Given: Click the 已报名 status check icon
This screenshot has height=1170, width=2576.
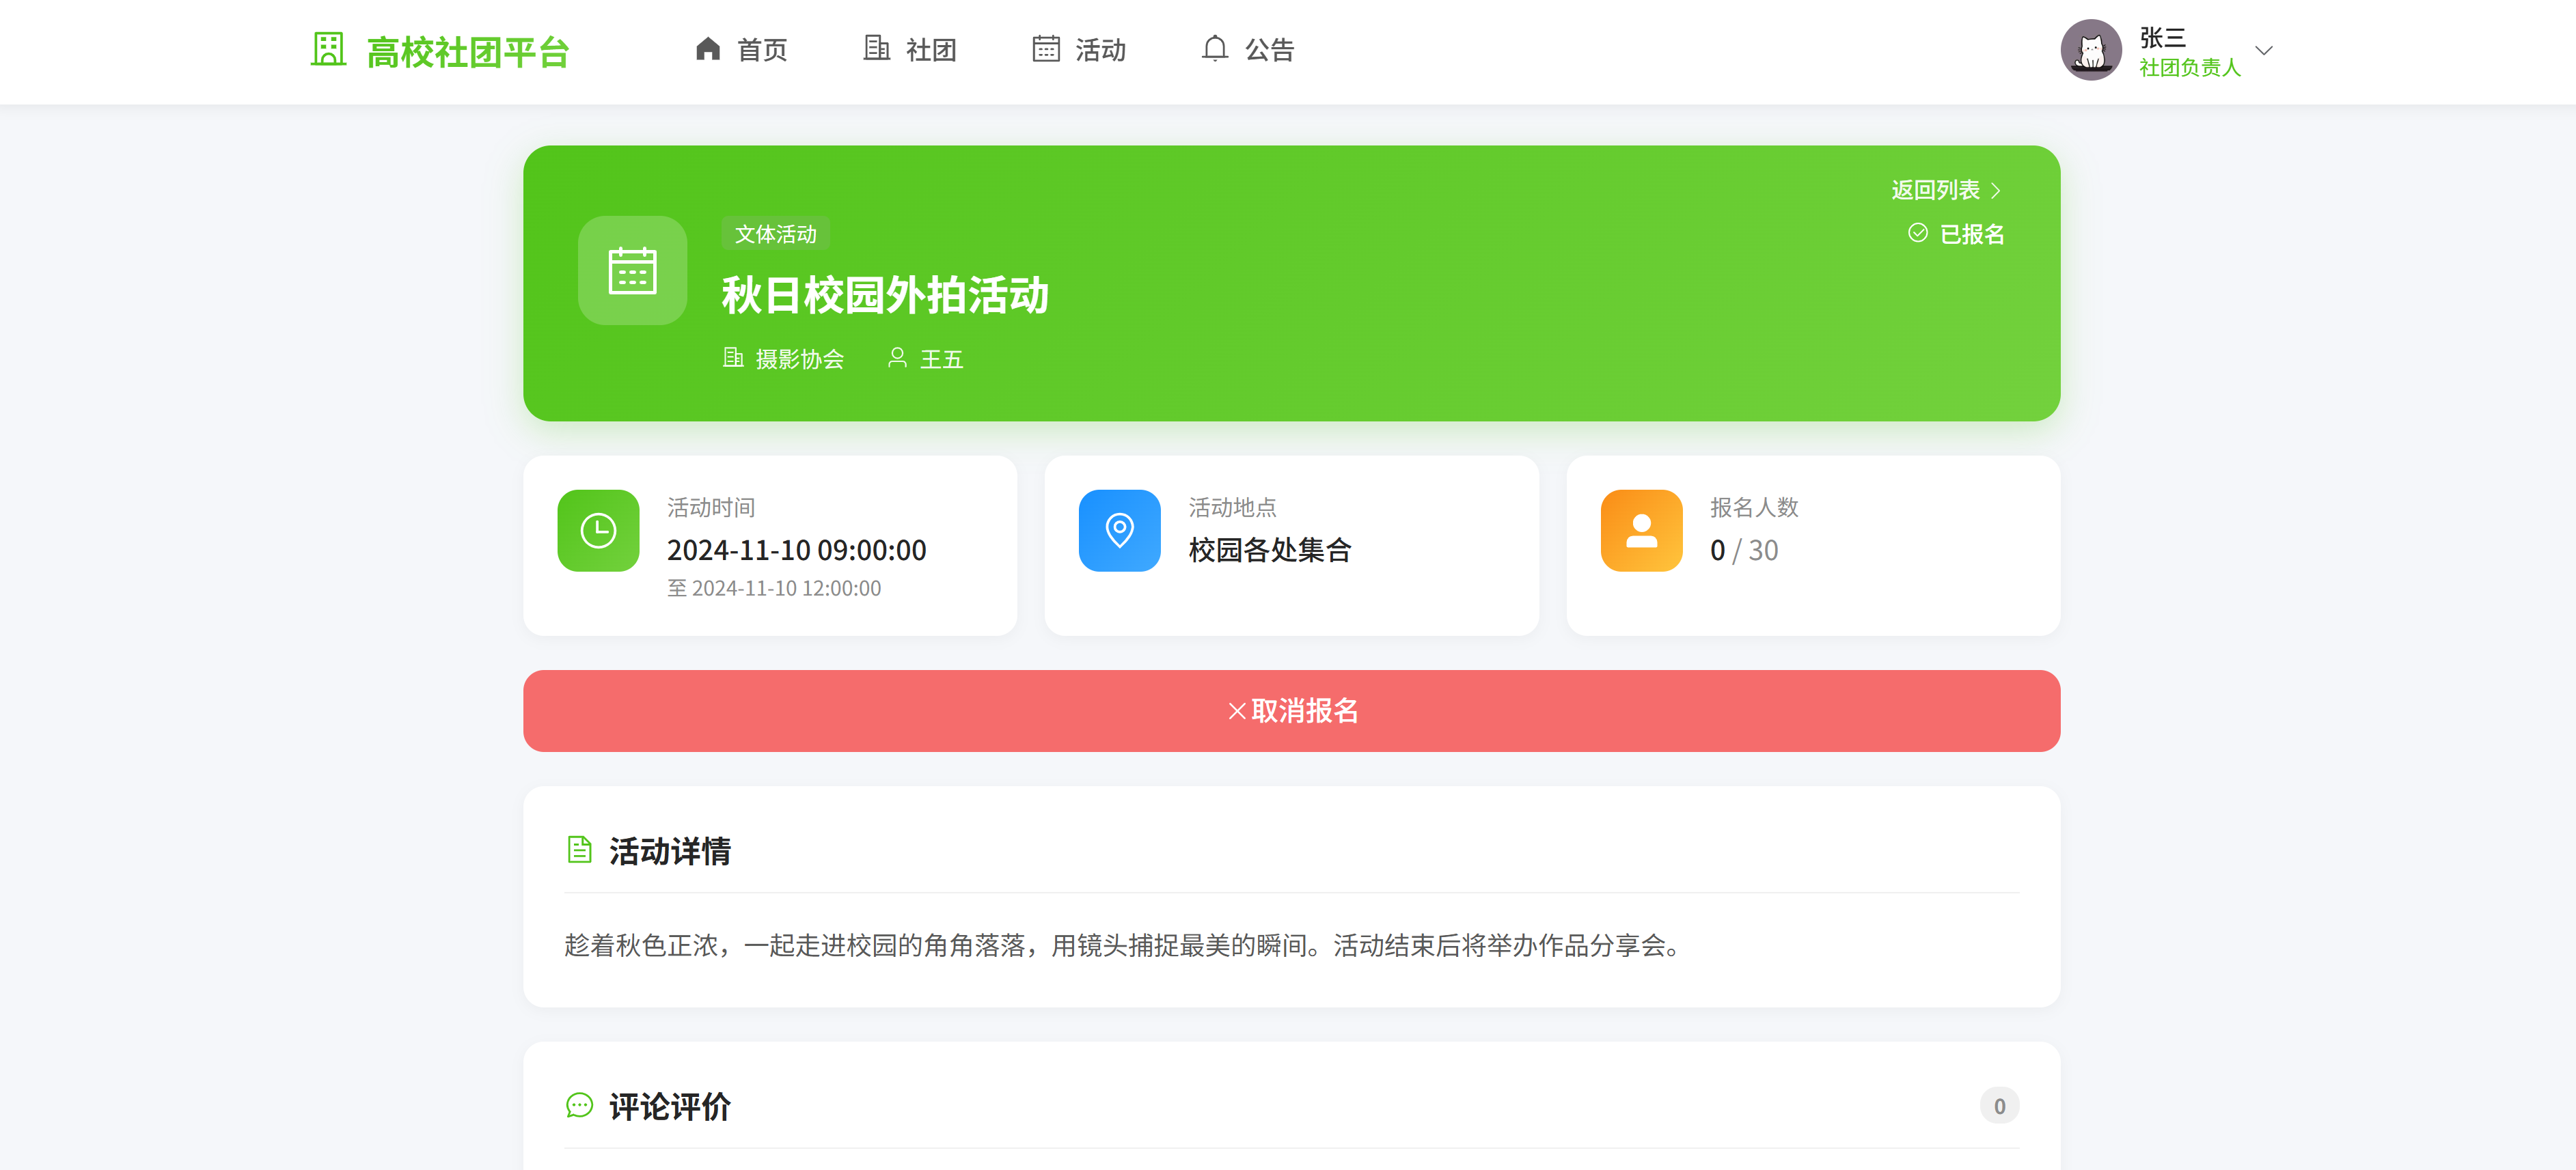Looking at the screenshot, I should coord(1918,233).
